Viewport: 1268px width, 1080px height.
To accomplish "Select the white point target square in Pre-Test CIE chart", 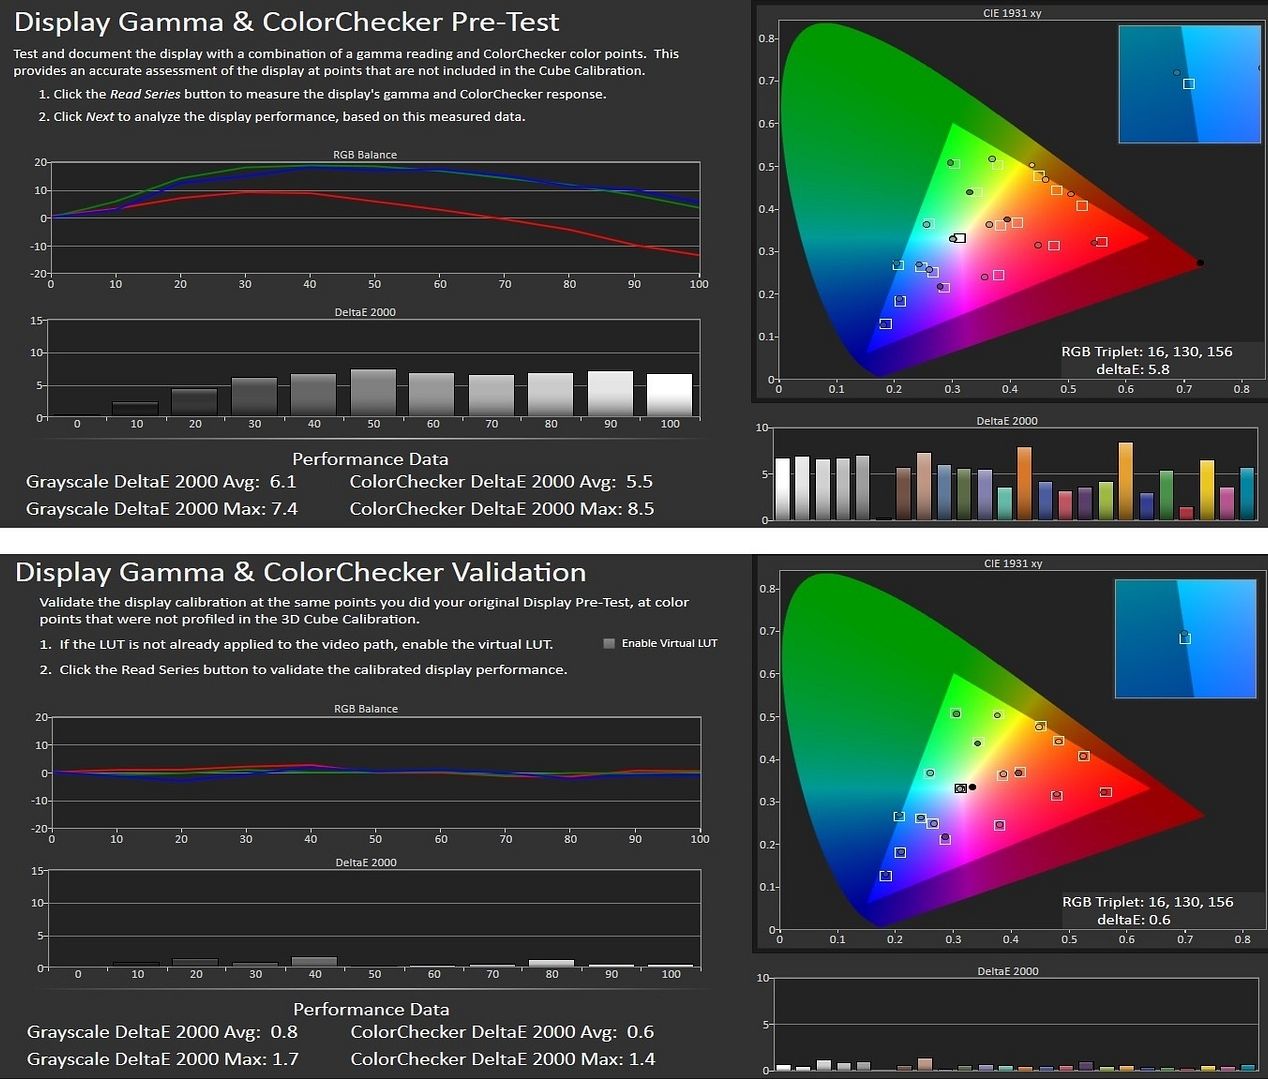I will click(x=959, y=238).
